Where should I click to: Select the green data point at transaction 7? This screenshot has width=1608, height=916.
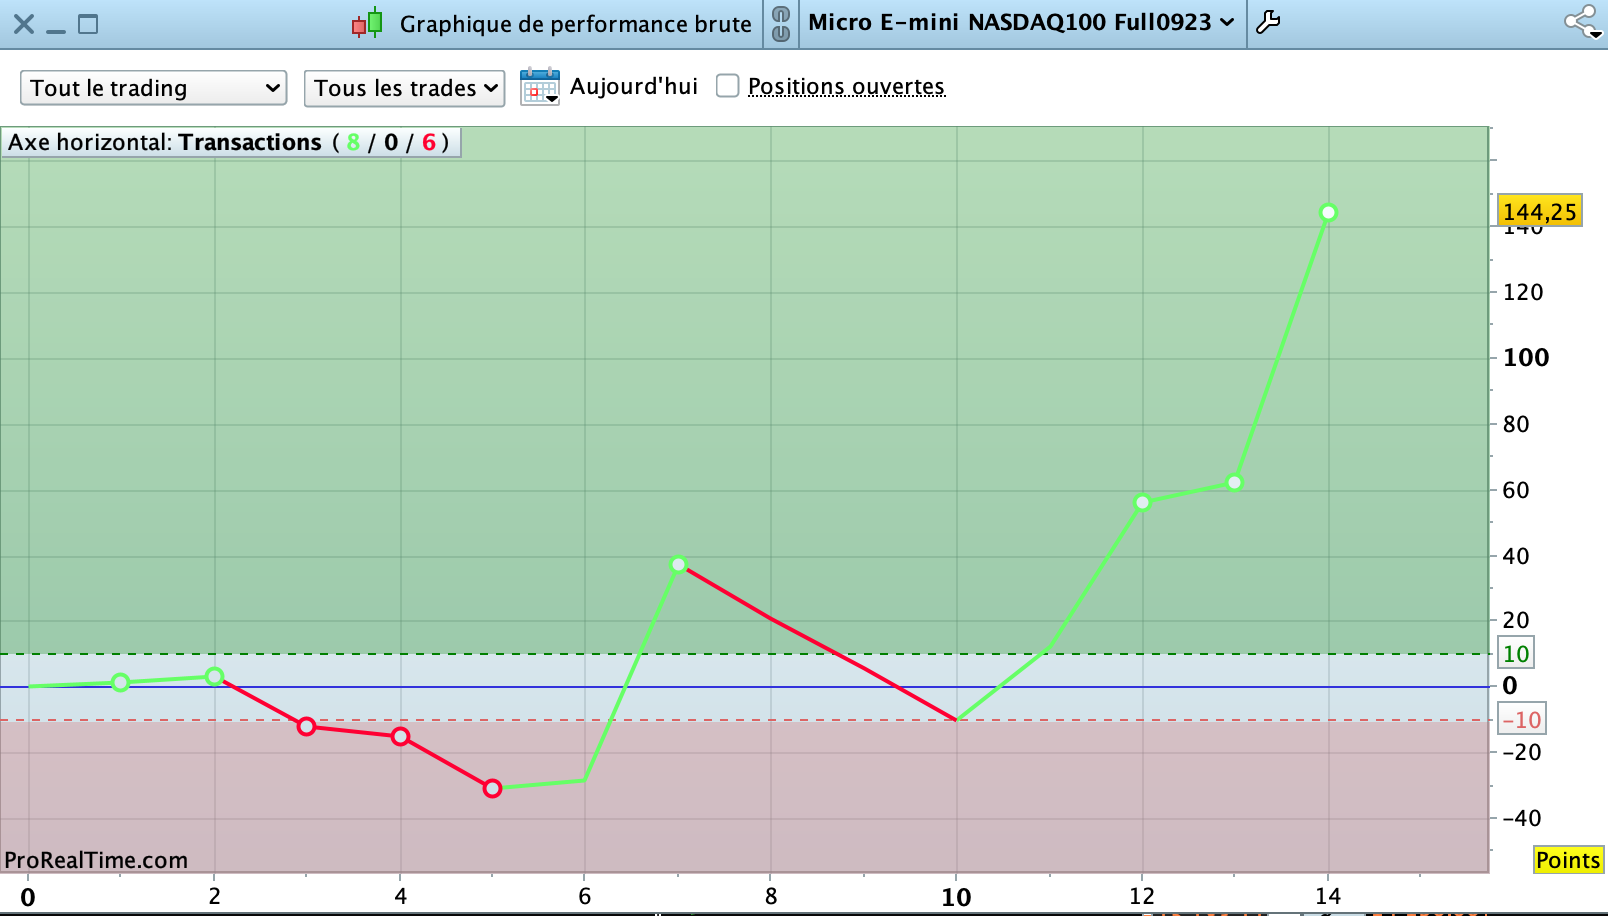click(679, 565)
